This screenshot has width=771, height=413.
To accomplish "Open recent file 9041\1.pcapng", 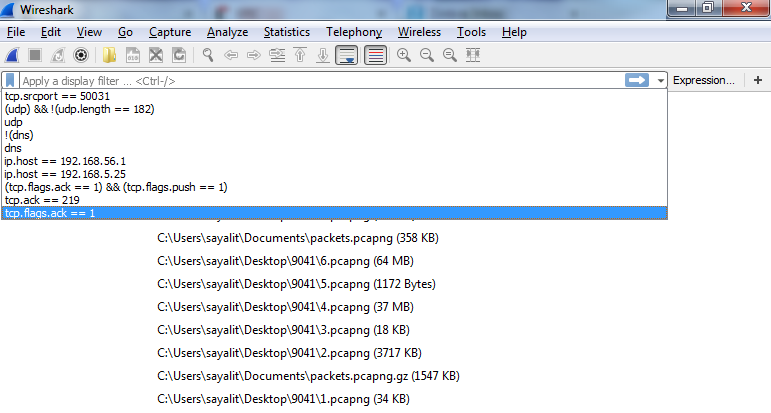I will (283, 399).
